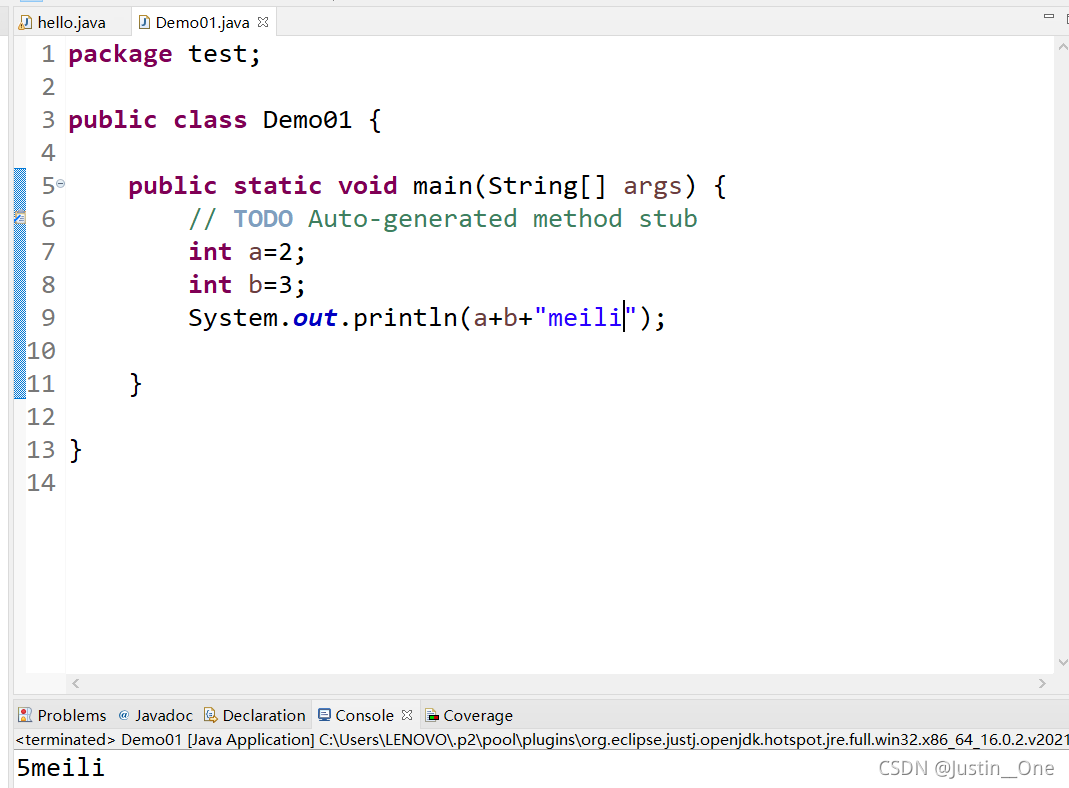1069x788 pixels.
Task: Minimize the editor area
Action: 1049,16
